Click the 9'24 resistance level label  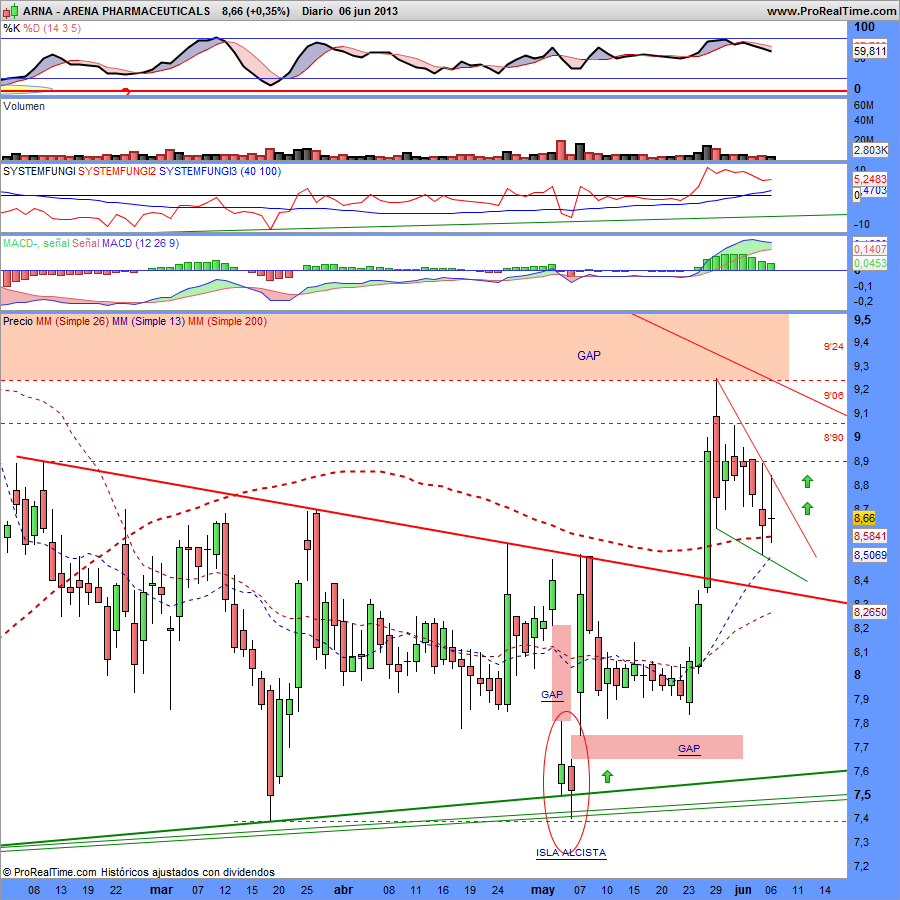(x=833, y=347)
